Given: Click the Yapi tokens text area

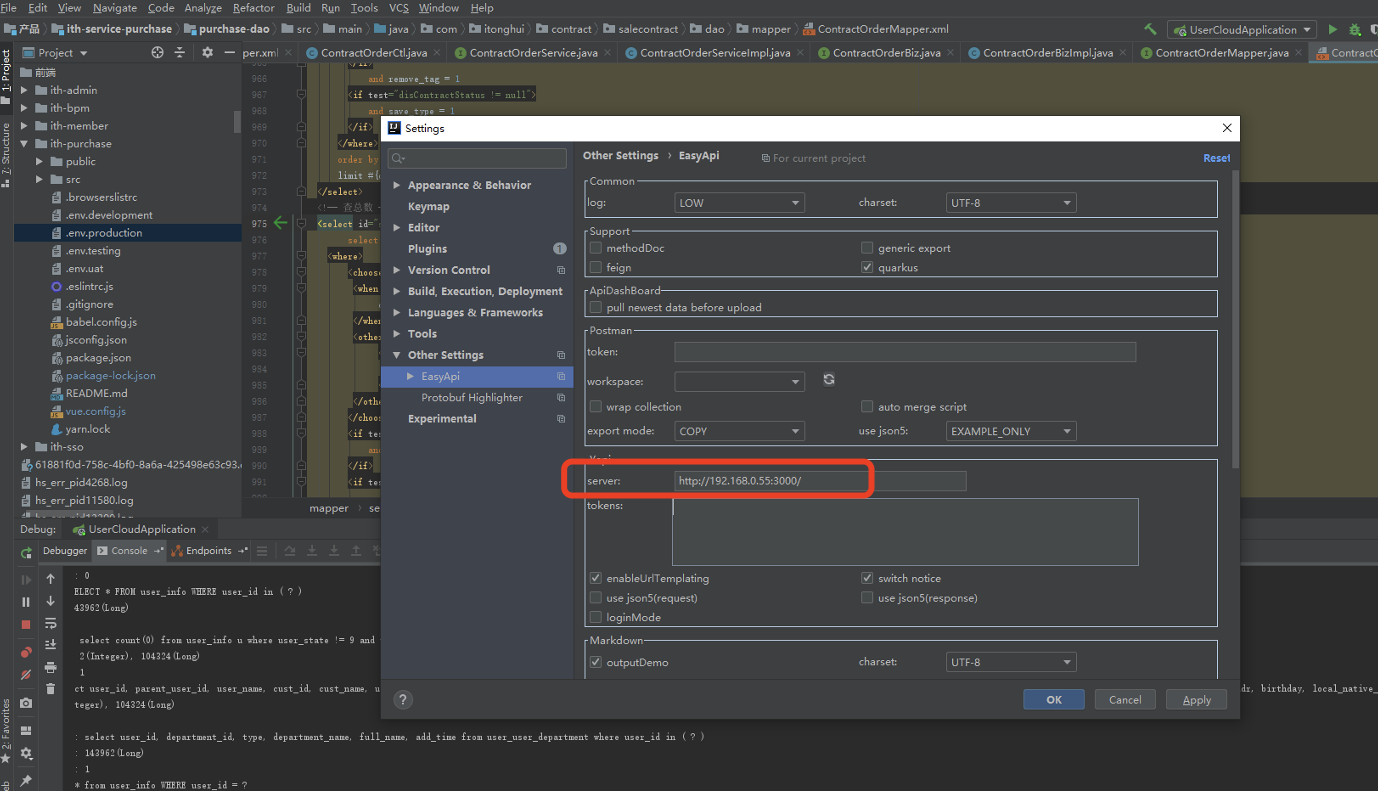Looking at the screenshot, I should coord(905,532).
